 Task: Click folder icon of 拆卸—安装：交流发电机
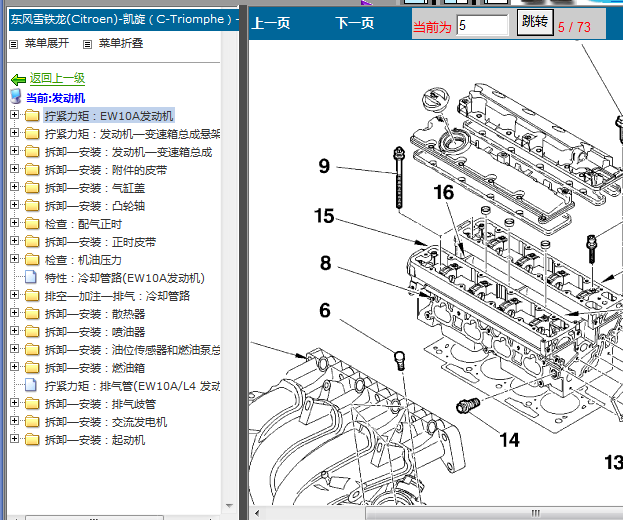click(32, 421)
